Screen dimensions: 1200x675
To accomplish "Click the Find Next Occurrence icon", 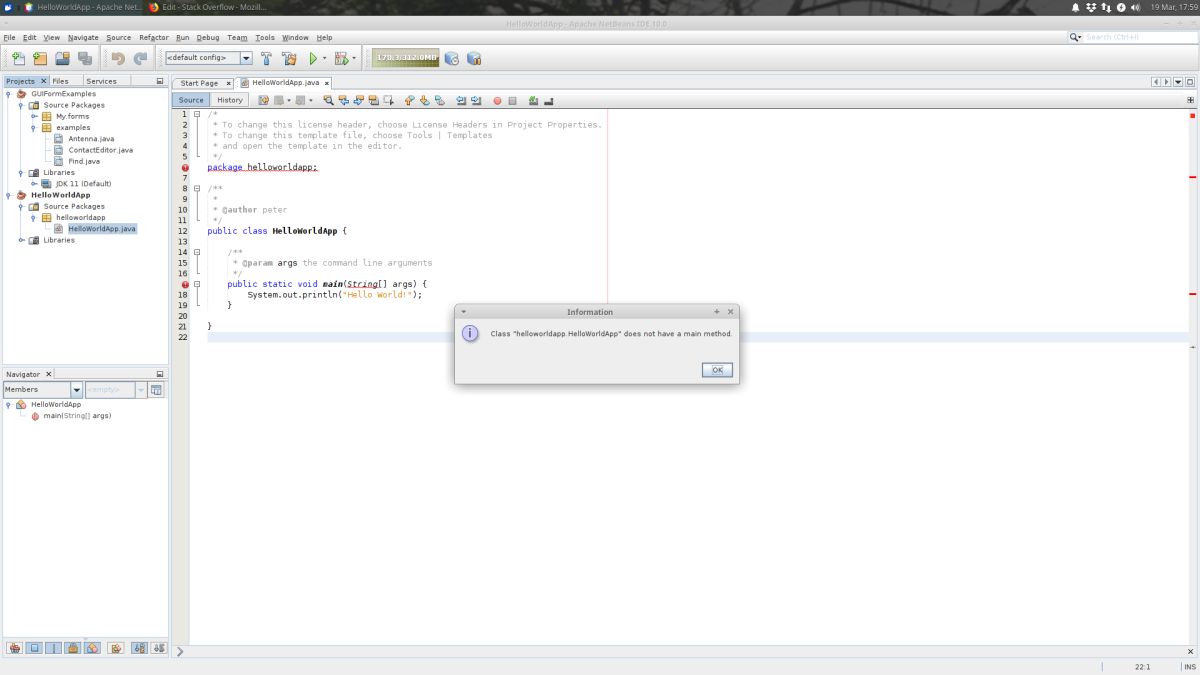I will point(358,100).
